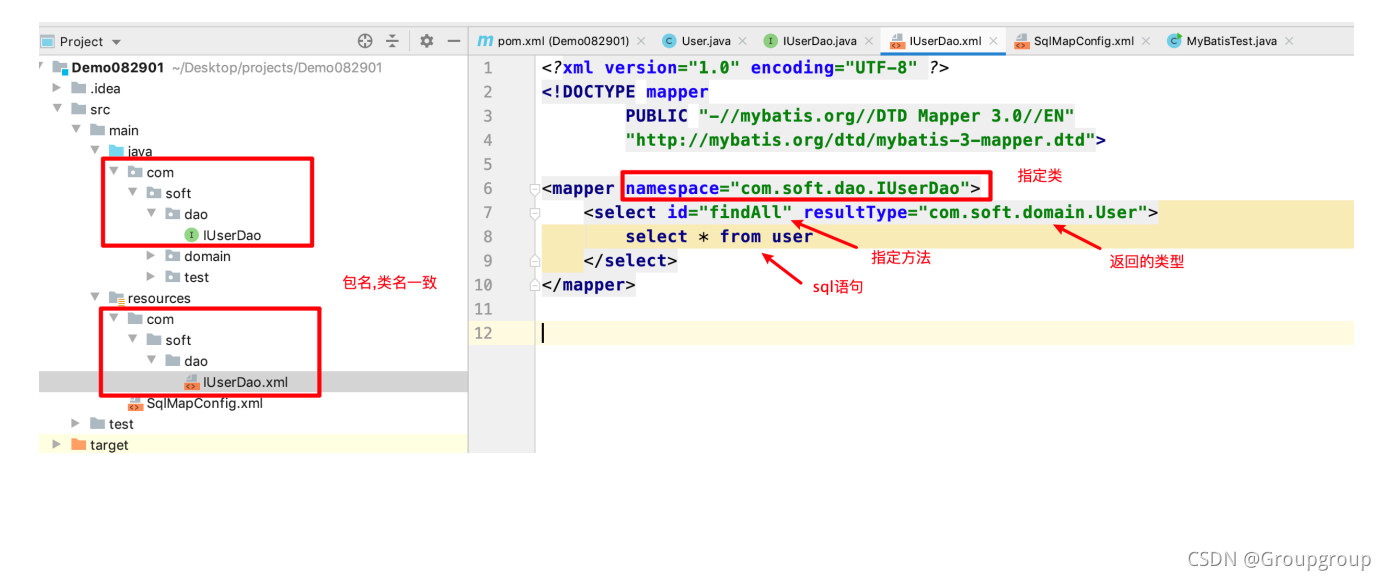Expand the target folder

pyautogui.click(x=57, y=445)
